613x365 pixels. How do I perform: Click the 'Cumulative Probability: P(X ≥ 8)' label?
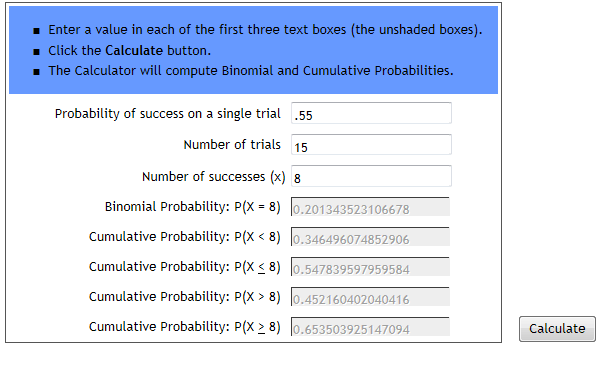pos(185,327)
